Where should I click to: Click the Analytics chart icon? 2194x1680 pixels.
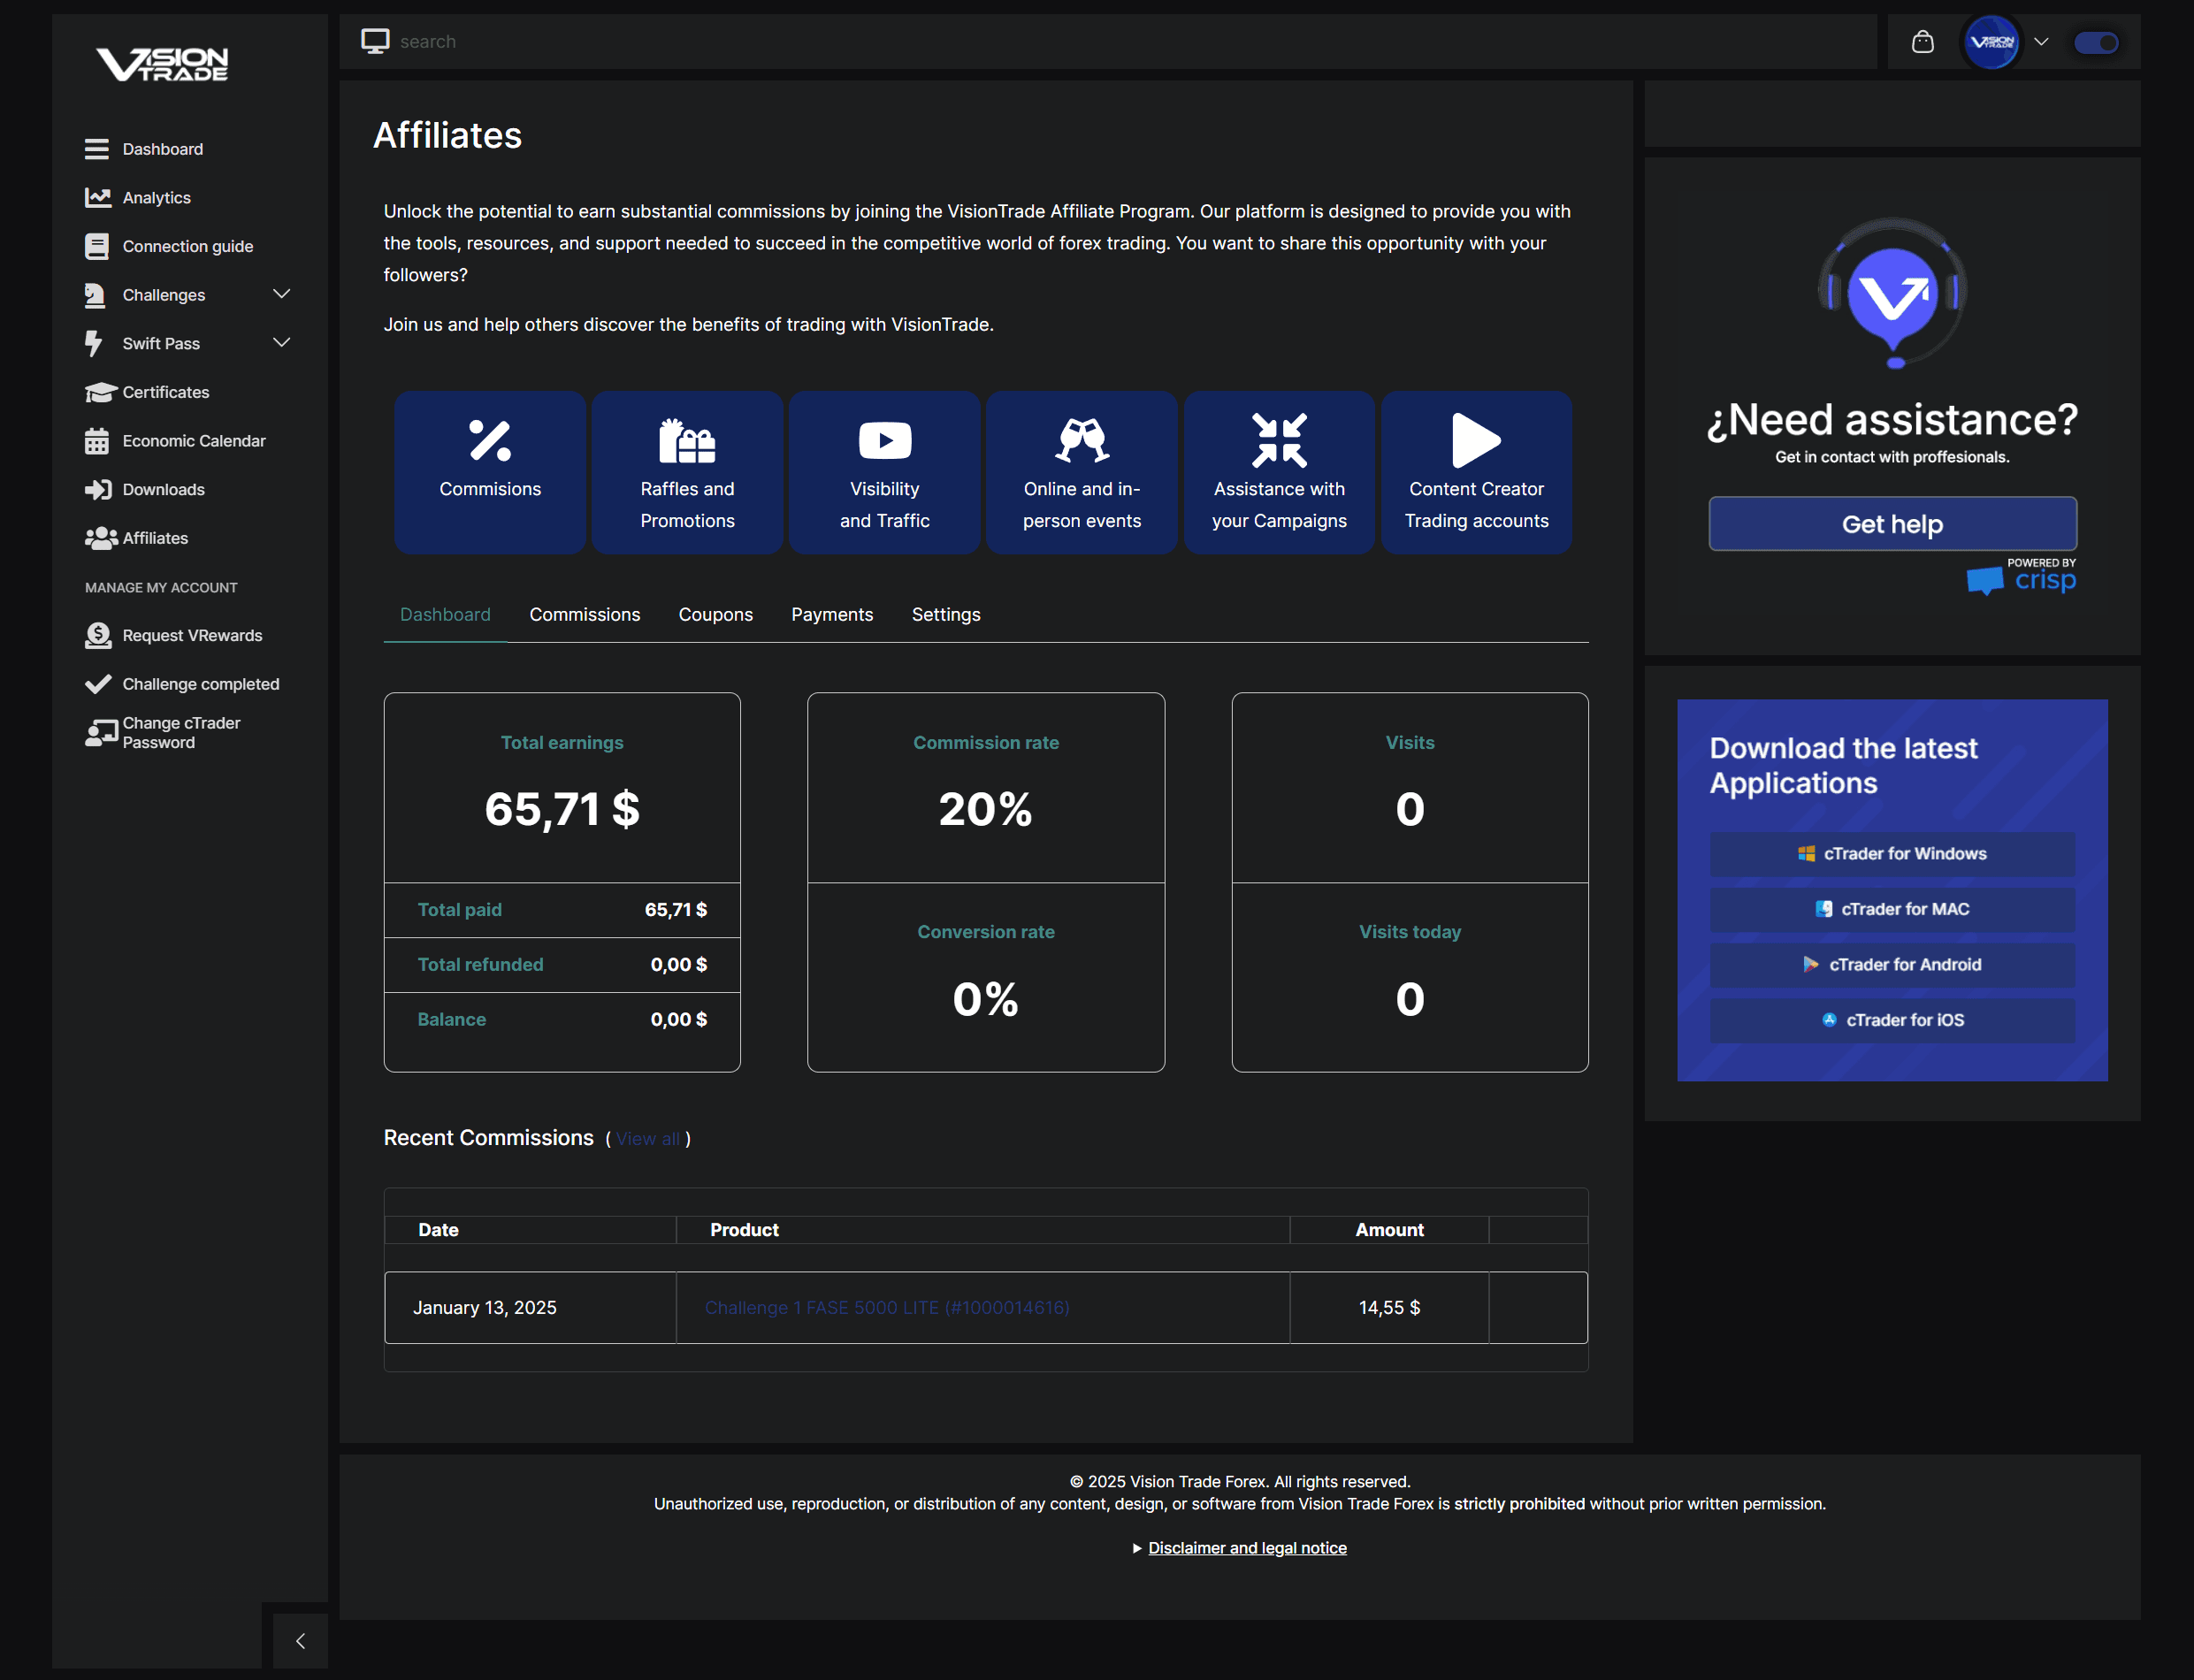point(97,197)
